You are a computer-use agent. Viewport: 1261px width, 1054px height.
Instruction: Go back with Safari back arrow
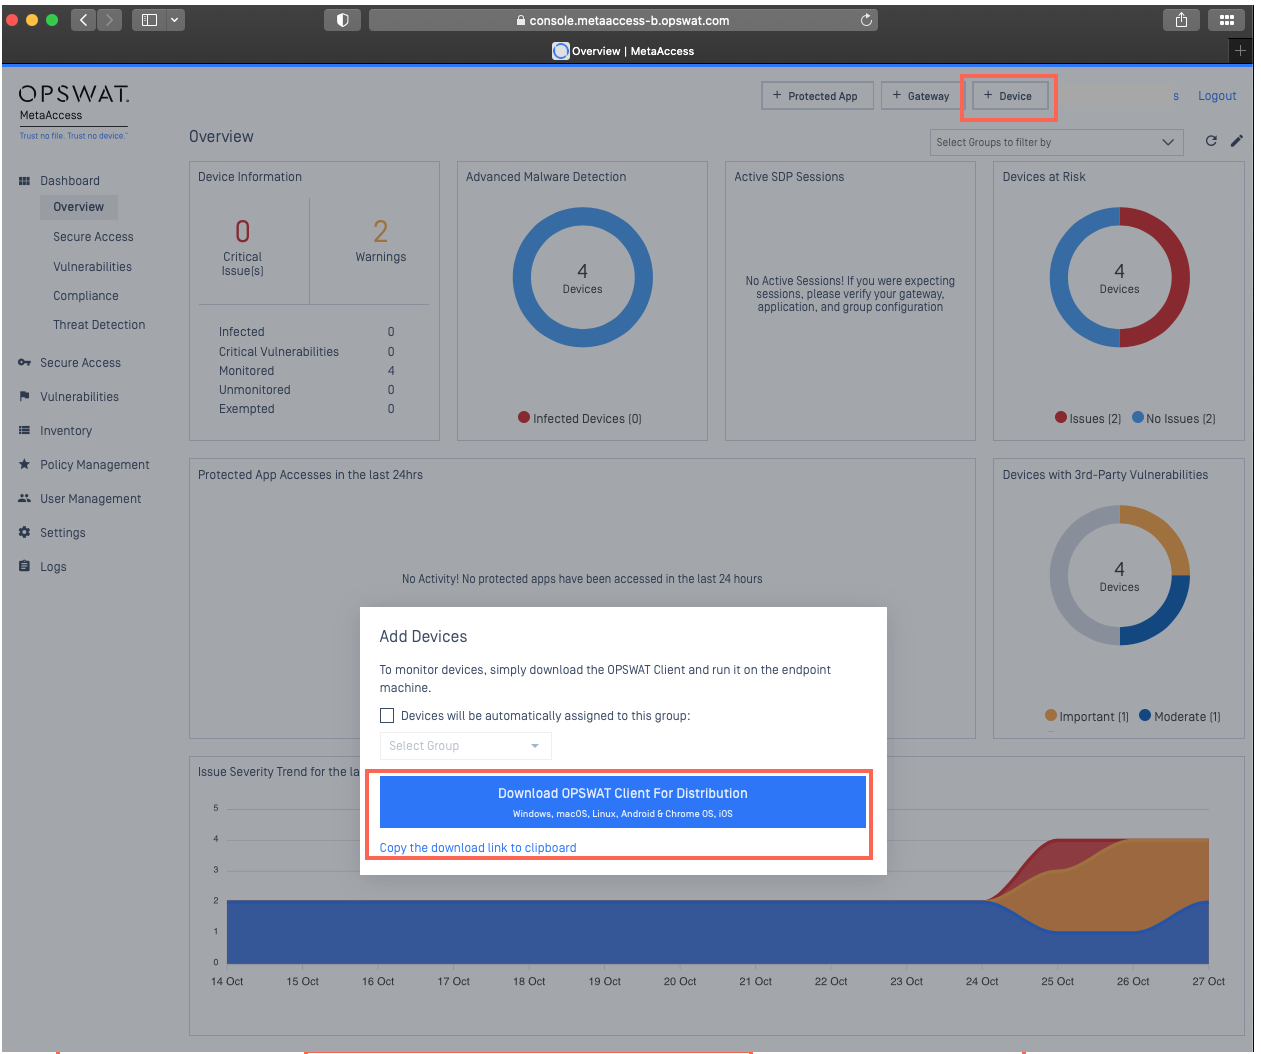coord(84,20)
